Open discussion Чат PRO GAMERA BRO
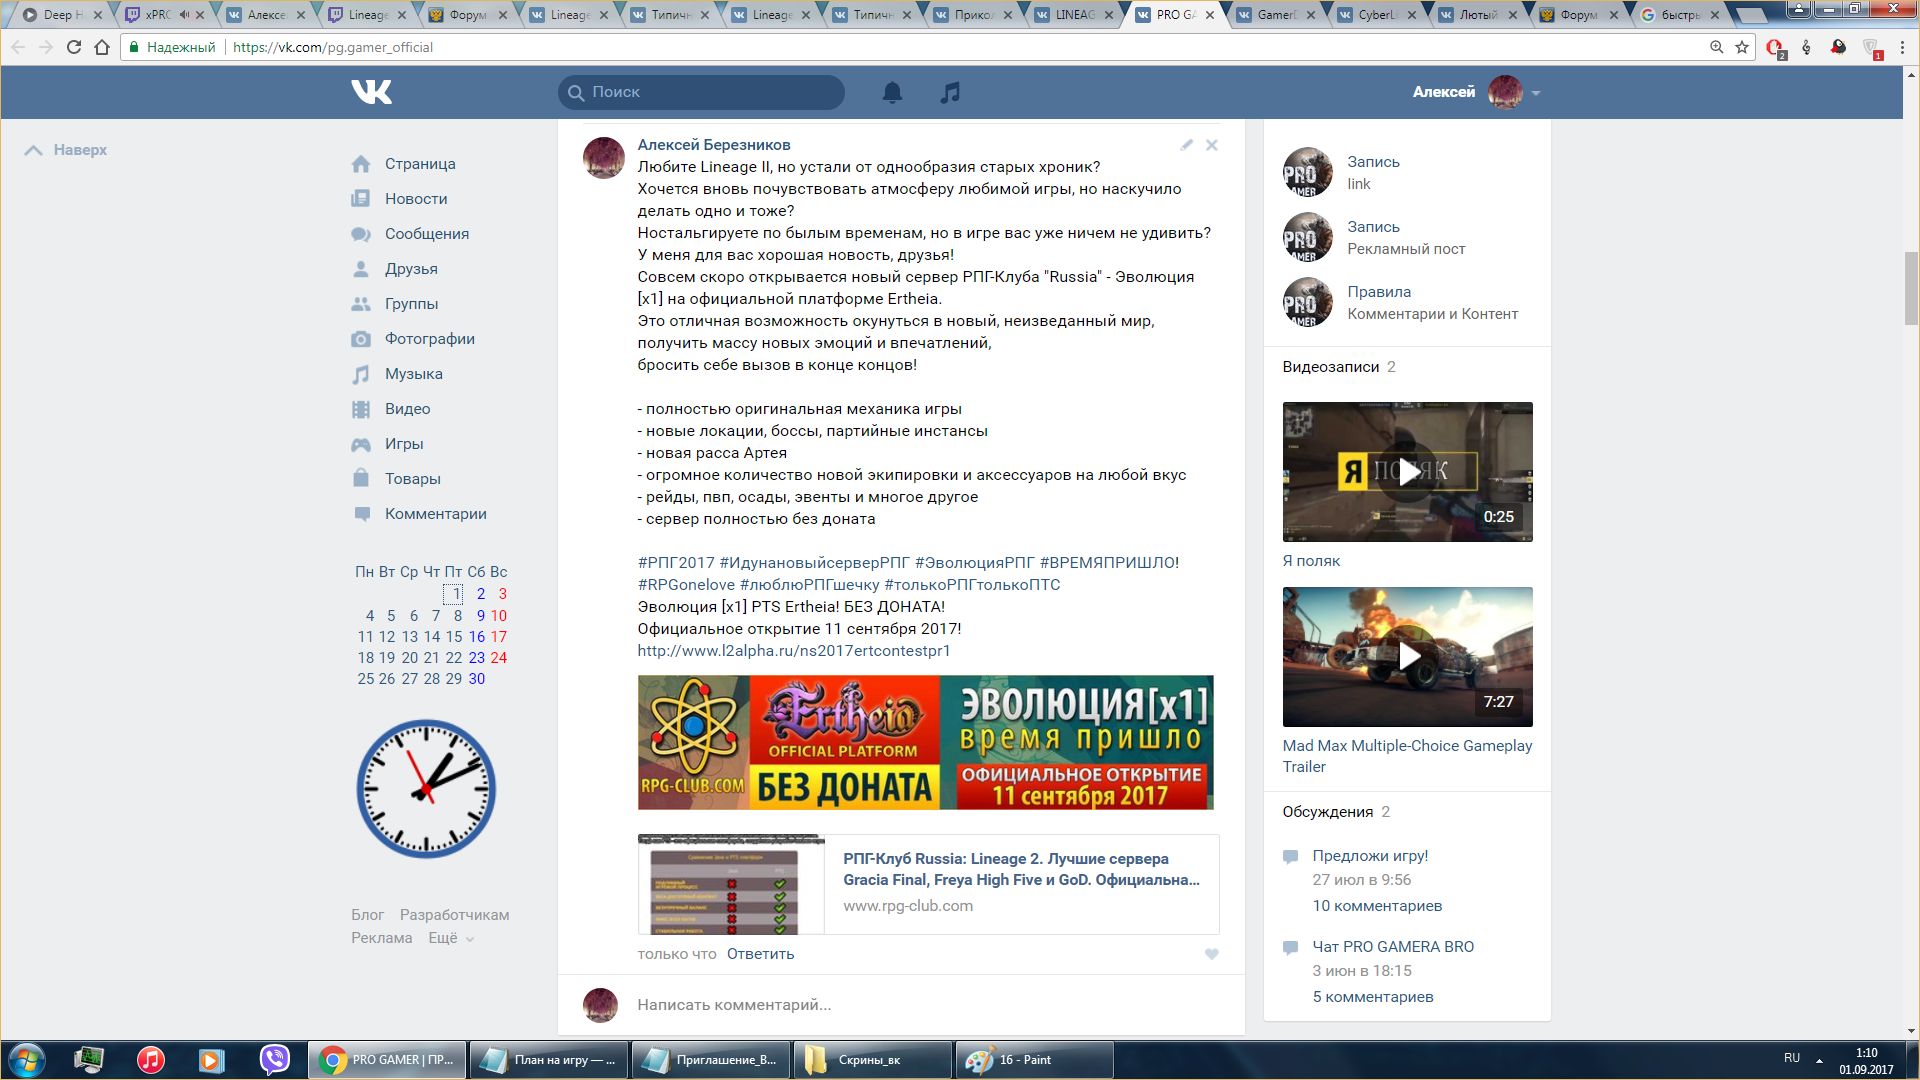The width and height of the screenshot is (1920, 1080). point(1393,947)
